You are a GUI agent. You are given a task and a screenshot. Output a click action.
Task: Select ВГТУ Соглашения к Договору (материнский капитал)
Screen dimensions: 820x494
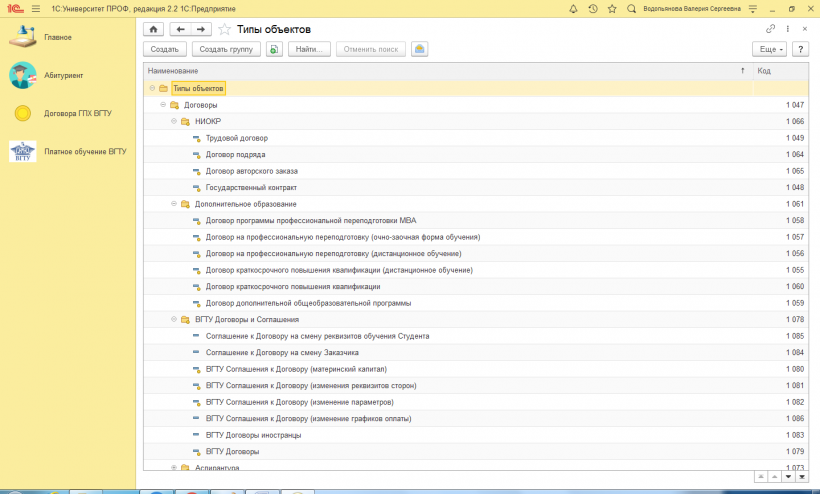476,369
